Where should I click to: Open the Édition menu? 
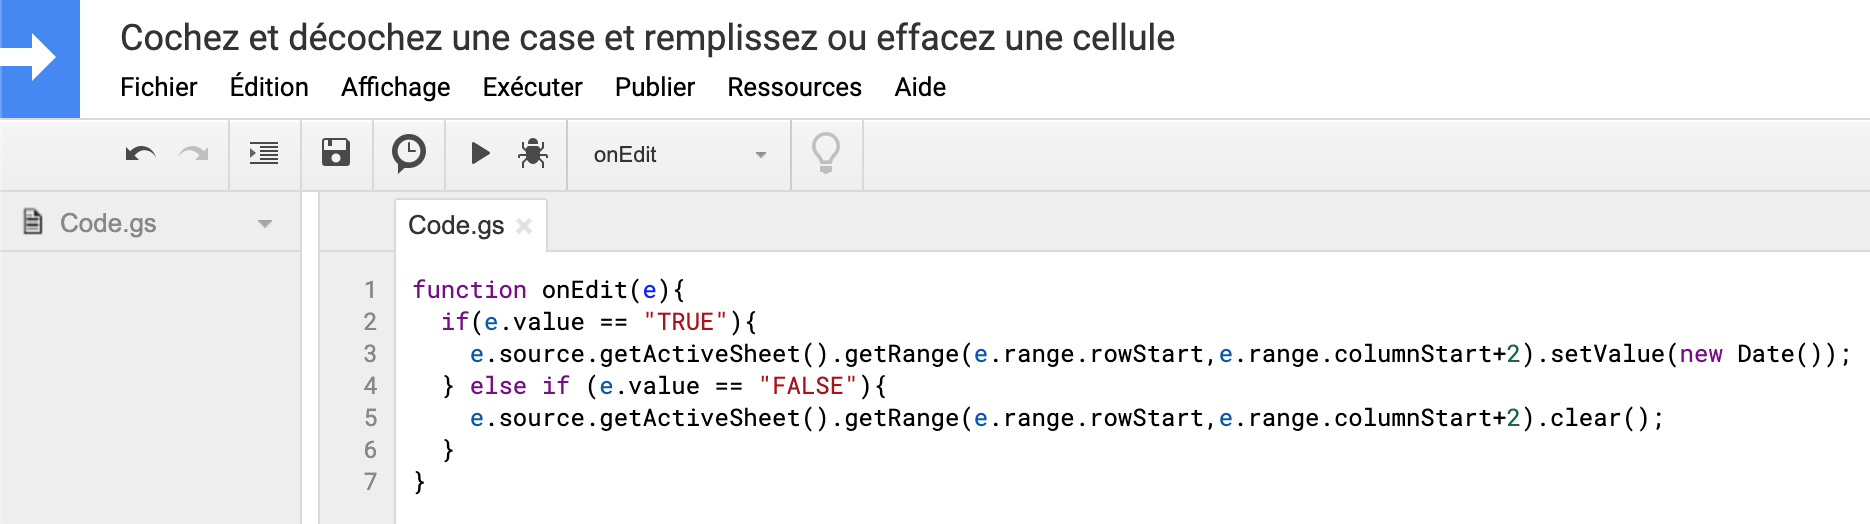tap(269, 88)
